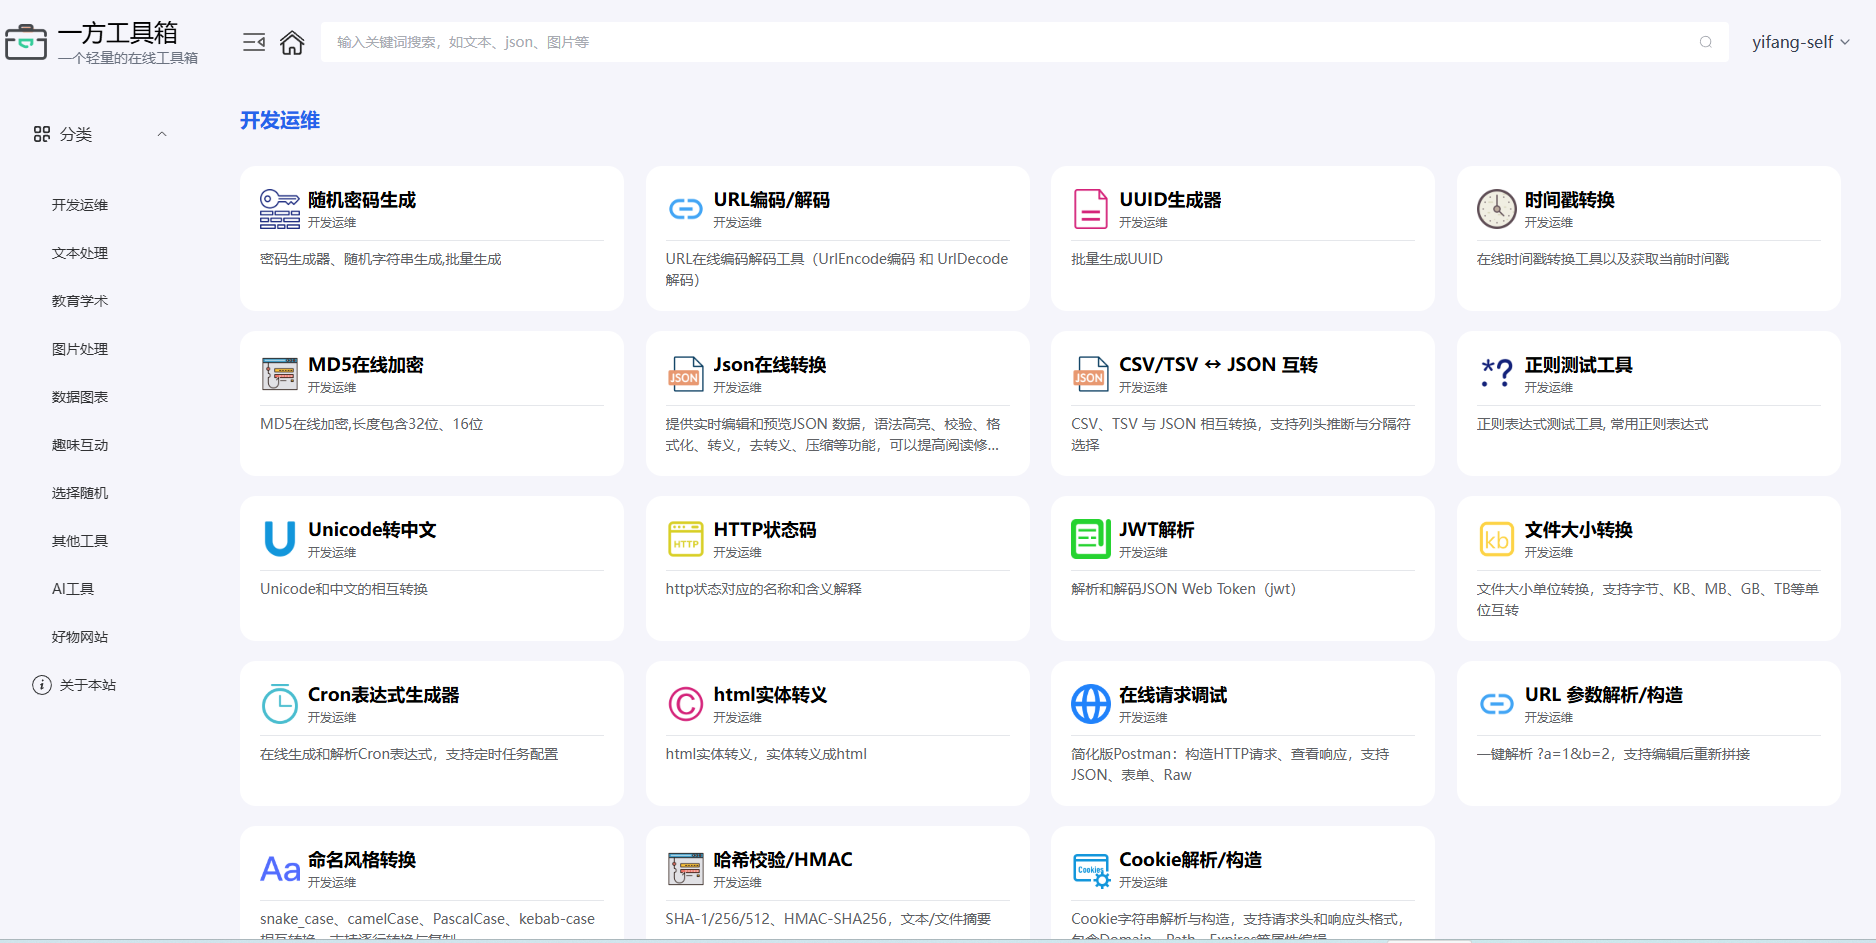Open the Json在线转换 tool card

pyautogui.click(x=838, y=403)
